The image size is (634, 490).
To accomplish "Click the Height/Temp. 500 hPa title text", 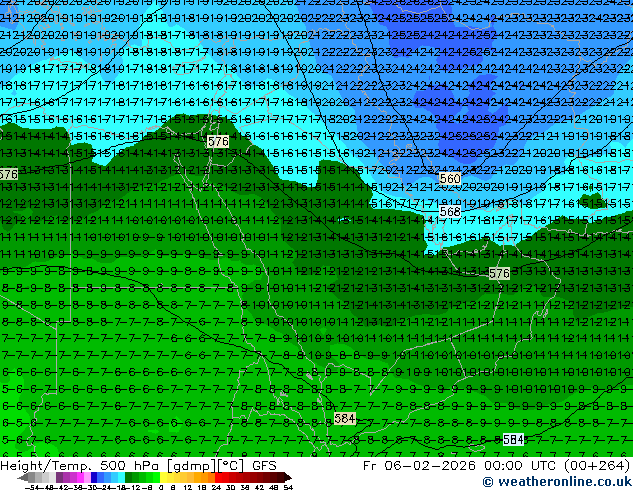I will point(80,466).
